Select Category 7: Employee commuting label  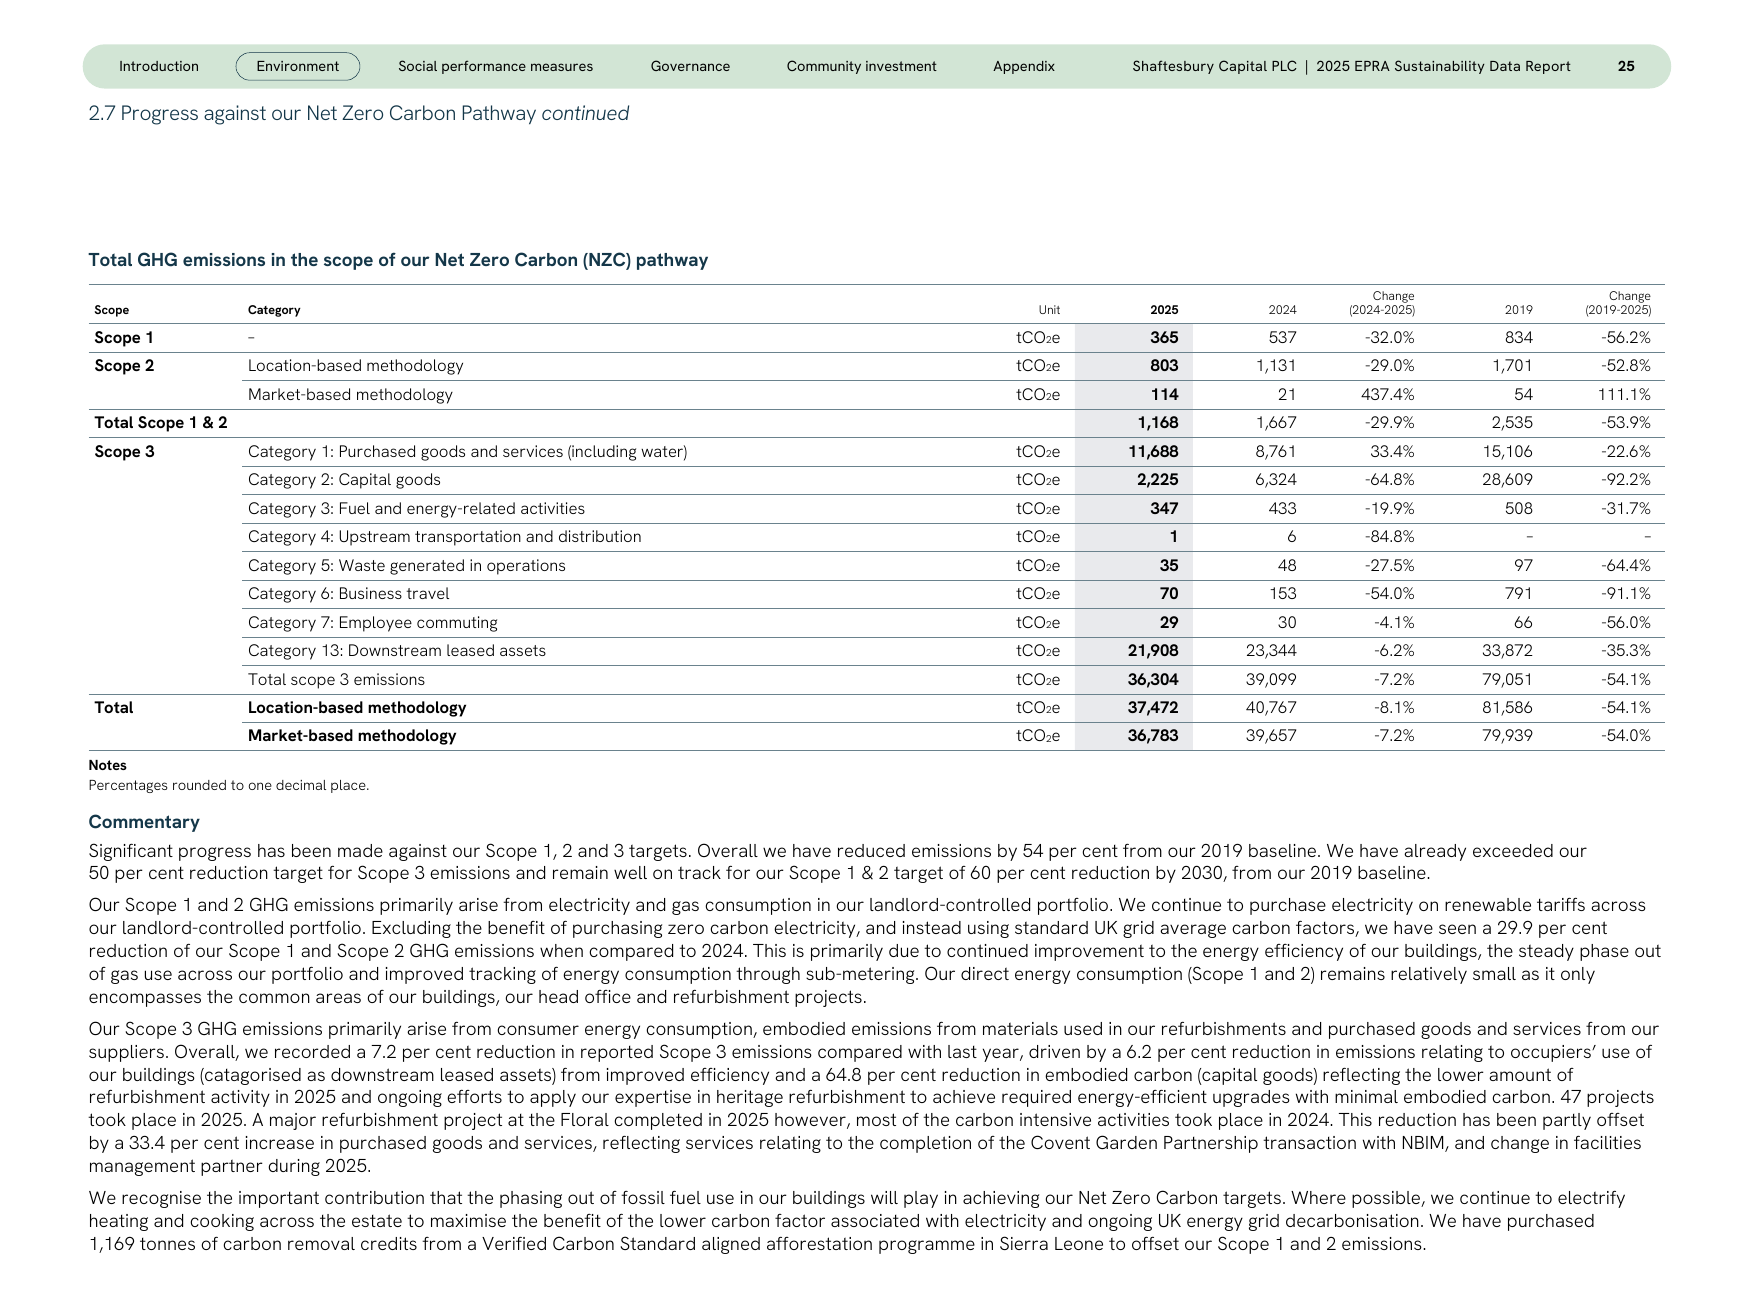click(372, 623)
